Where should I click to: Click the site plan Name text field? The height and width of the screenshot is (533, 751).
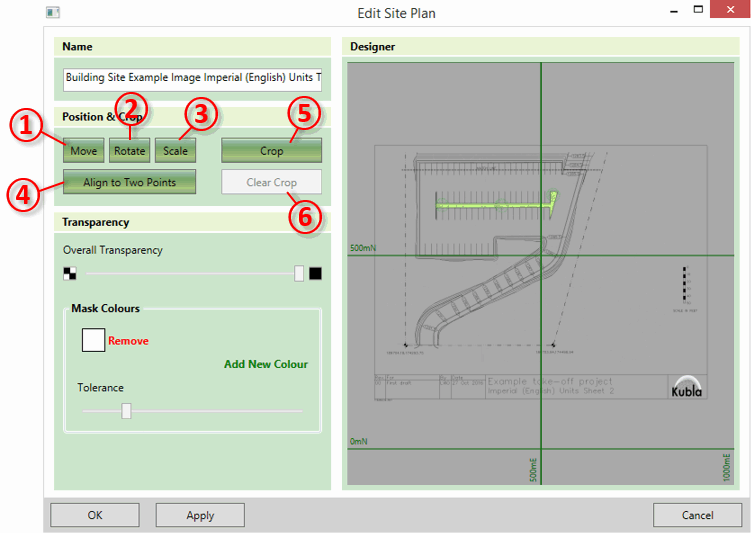[x=193, y=79]
